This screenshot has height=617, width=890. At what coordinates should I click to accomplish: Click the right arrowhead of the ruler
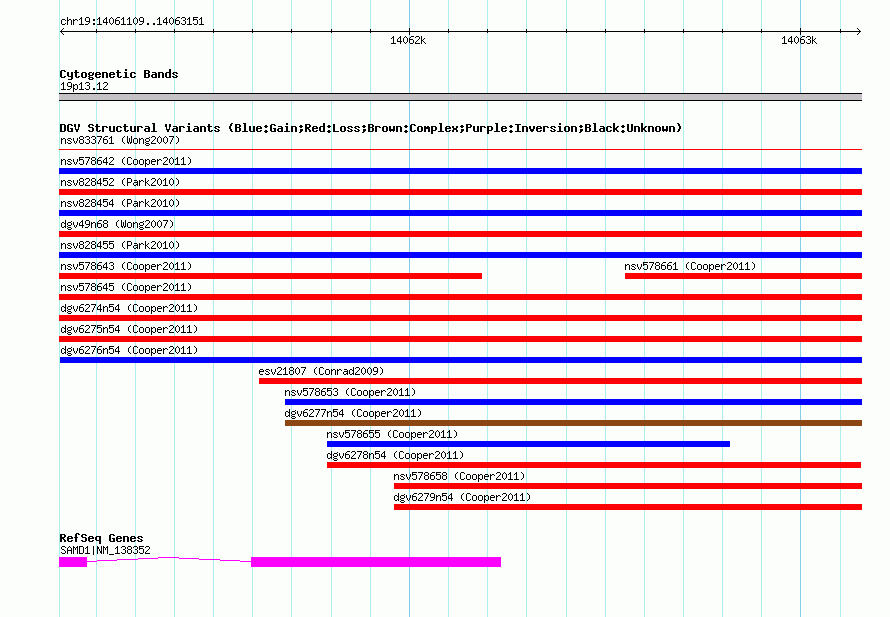click(859, 31)
